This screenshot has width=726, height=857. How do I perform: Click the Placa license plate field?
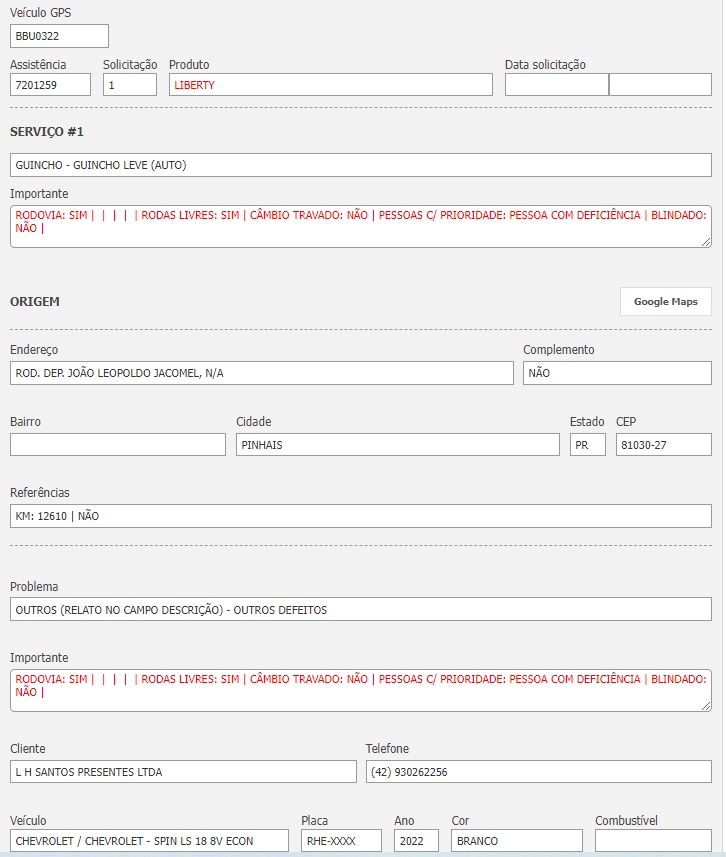click(x=341, y=841)
